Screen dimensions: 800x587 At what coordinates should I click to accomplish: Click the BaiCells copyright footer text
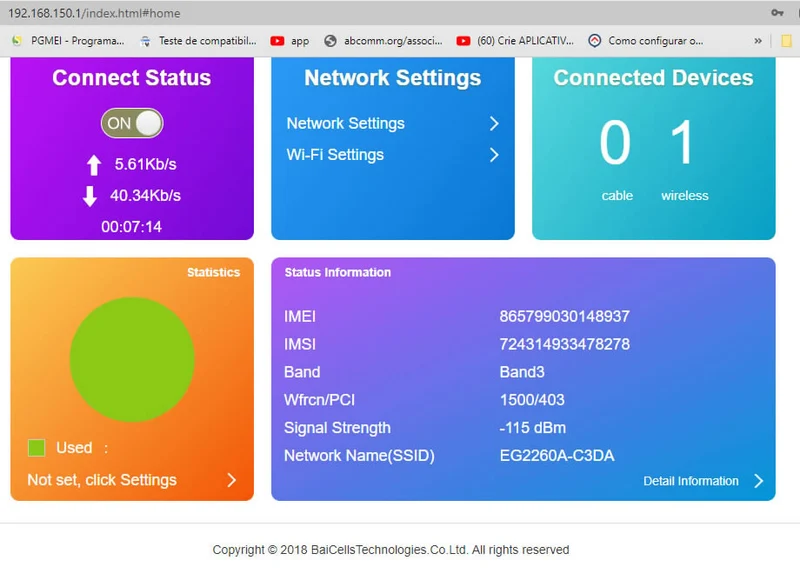click(391, 550)
